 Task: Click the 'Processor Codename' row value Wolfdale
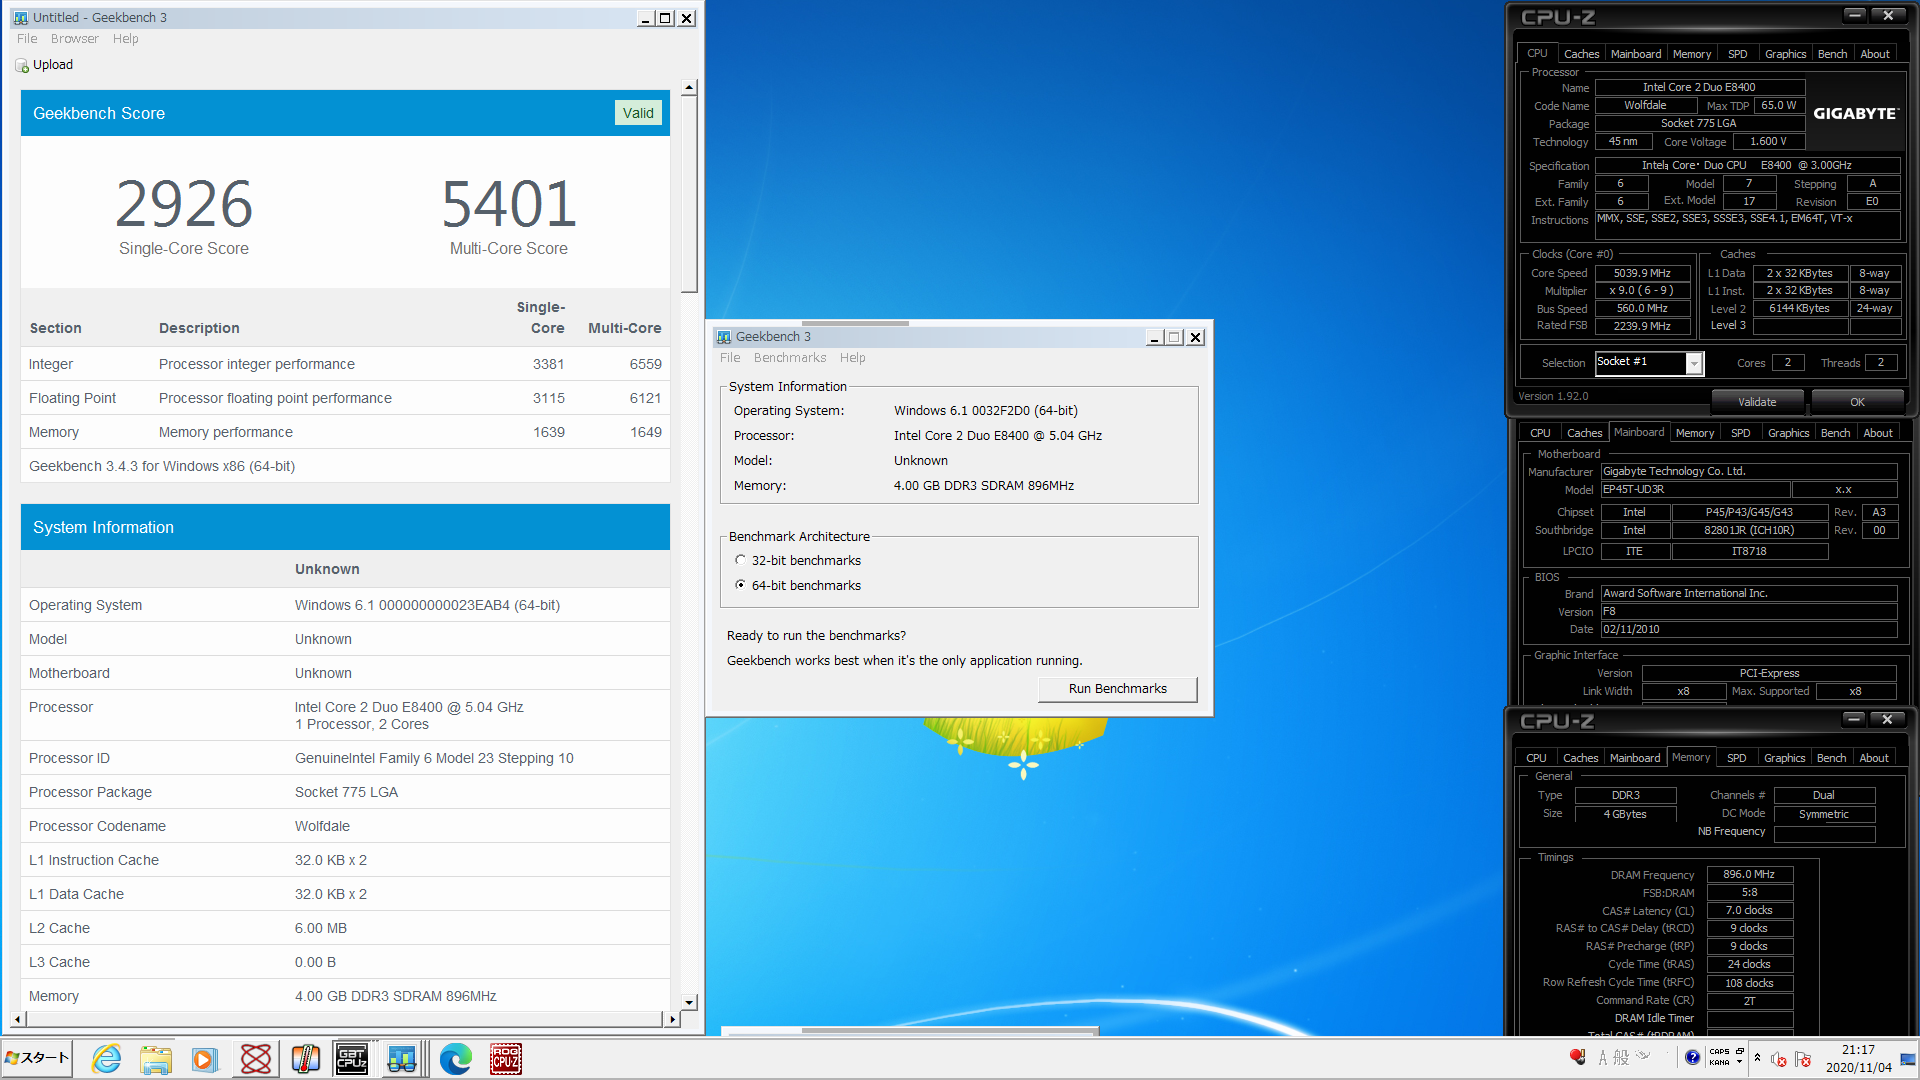point(322,826)
